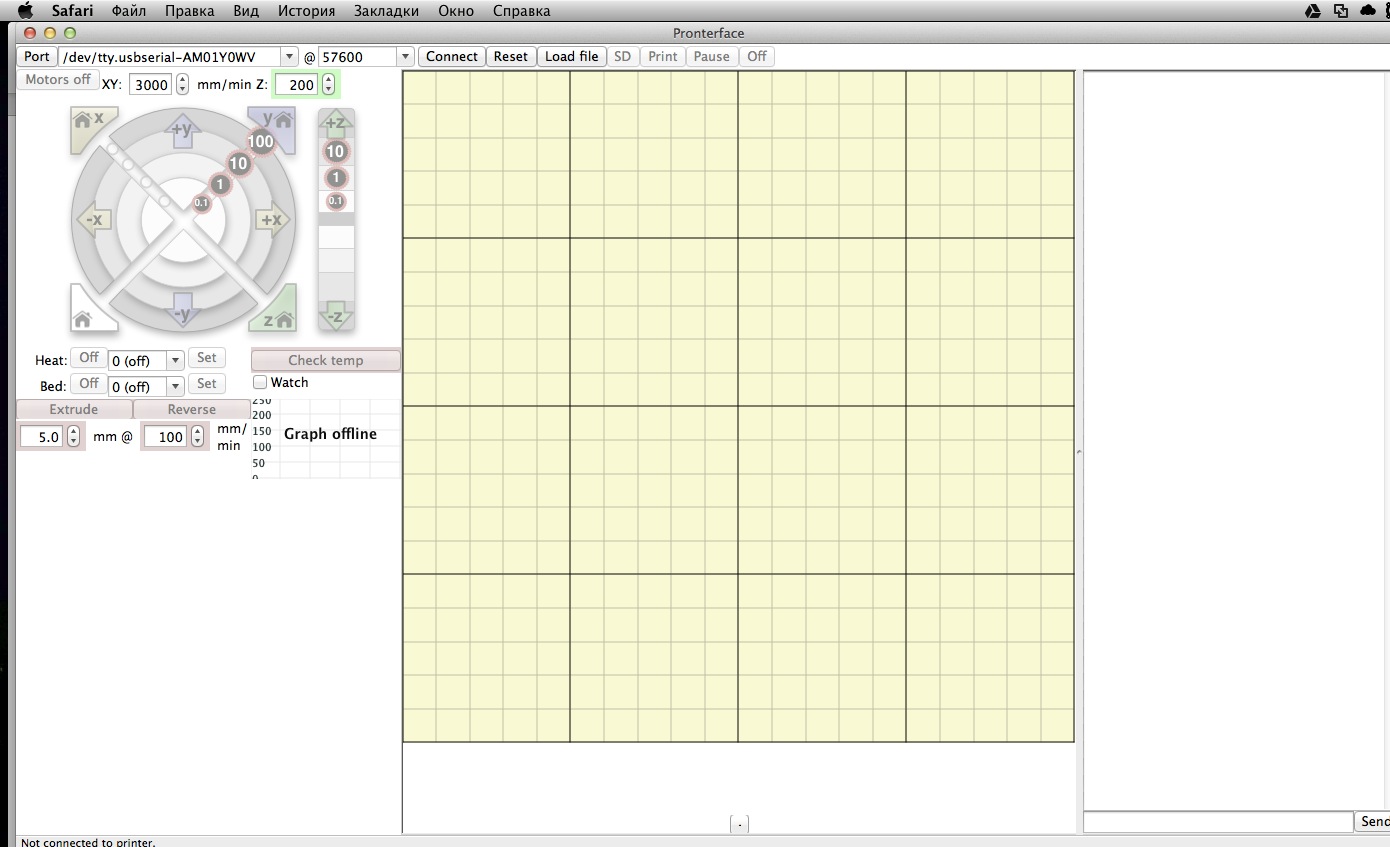This screenshot has width=1390, height=847.
Task: Expand the serial port dropdown
Action: click(x=289, y=57)
